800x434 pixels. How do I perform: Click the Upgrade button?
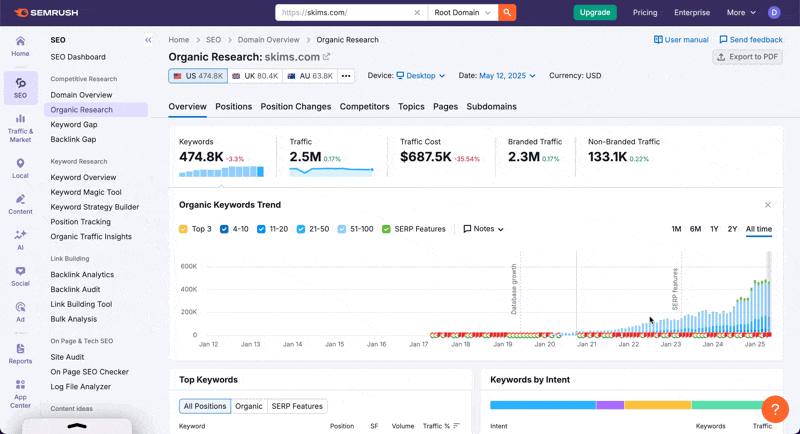click(x=595, y=12)
